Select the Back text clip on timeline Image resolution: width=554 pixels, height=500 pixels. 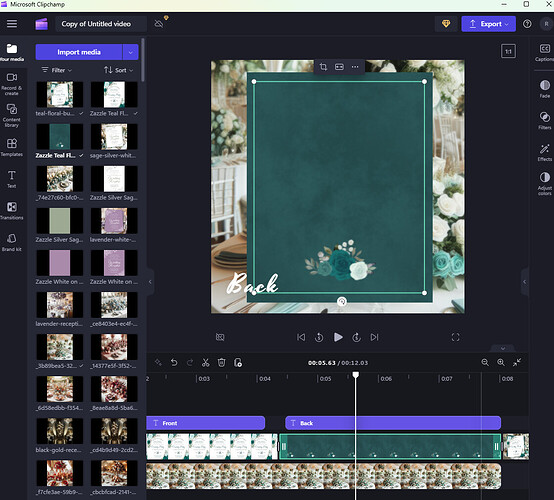[x=393, y=423]
